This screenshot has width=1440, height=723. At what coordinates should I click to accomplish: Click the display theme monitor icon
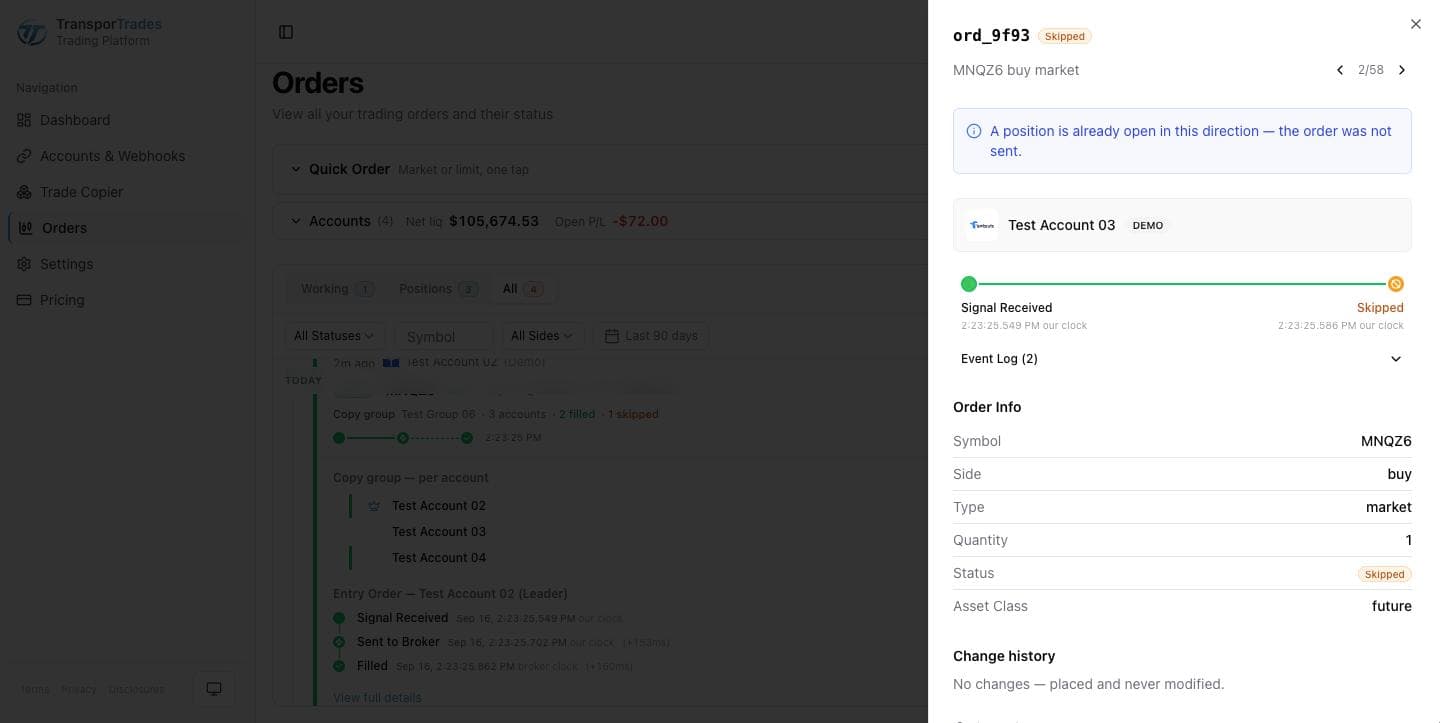[213, 689]
